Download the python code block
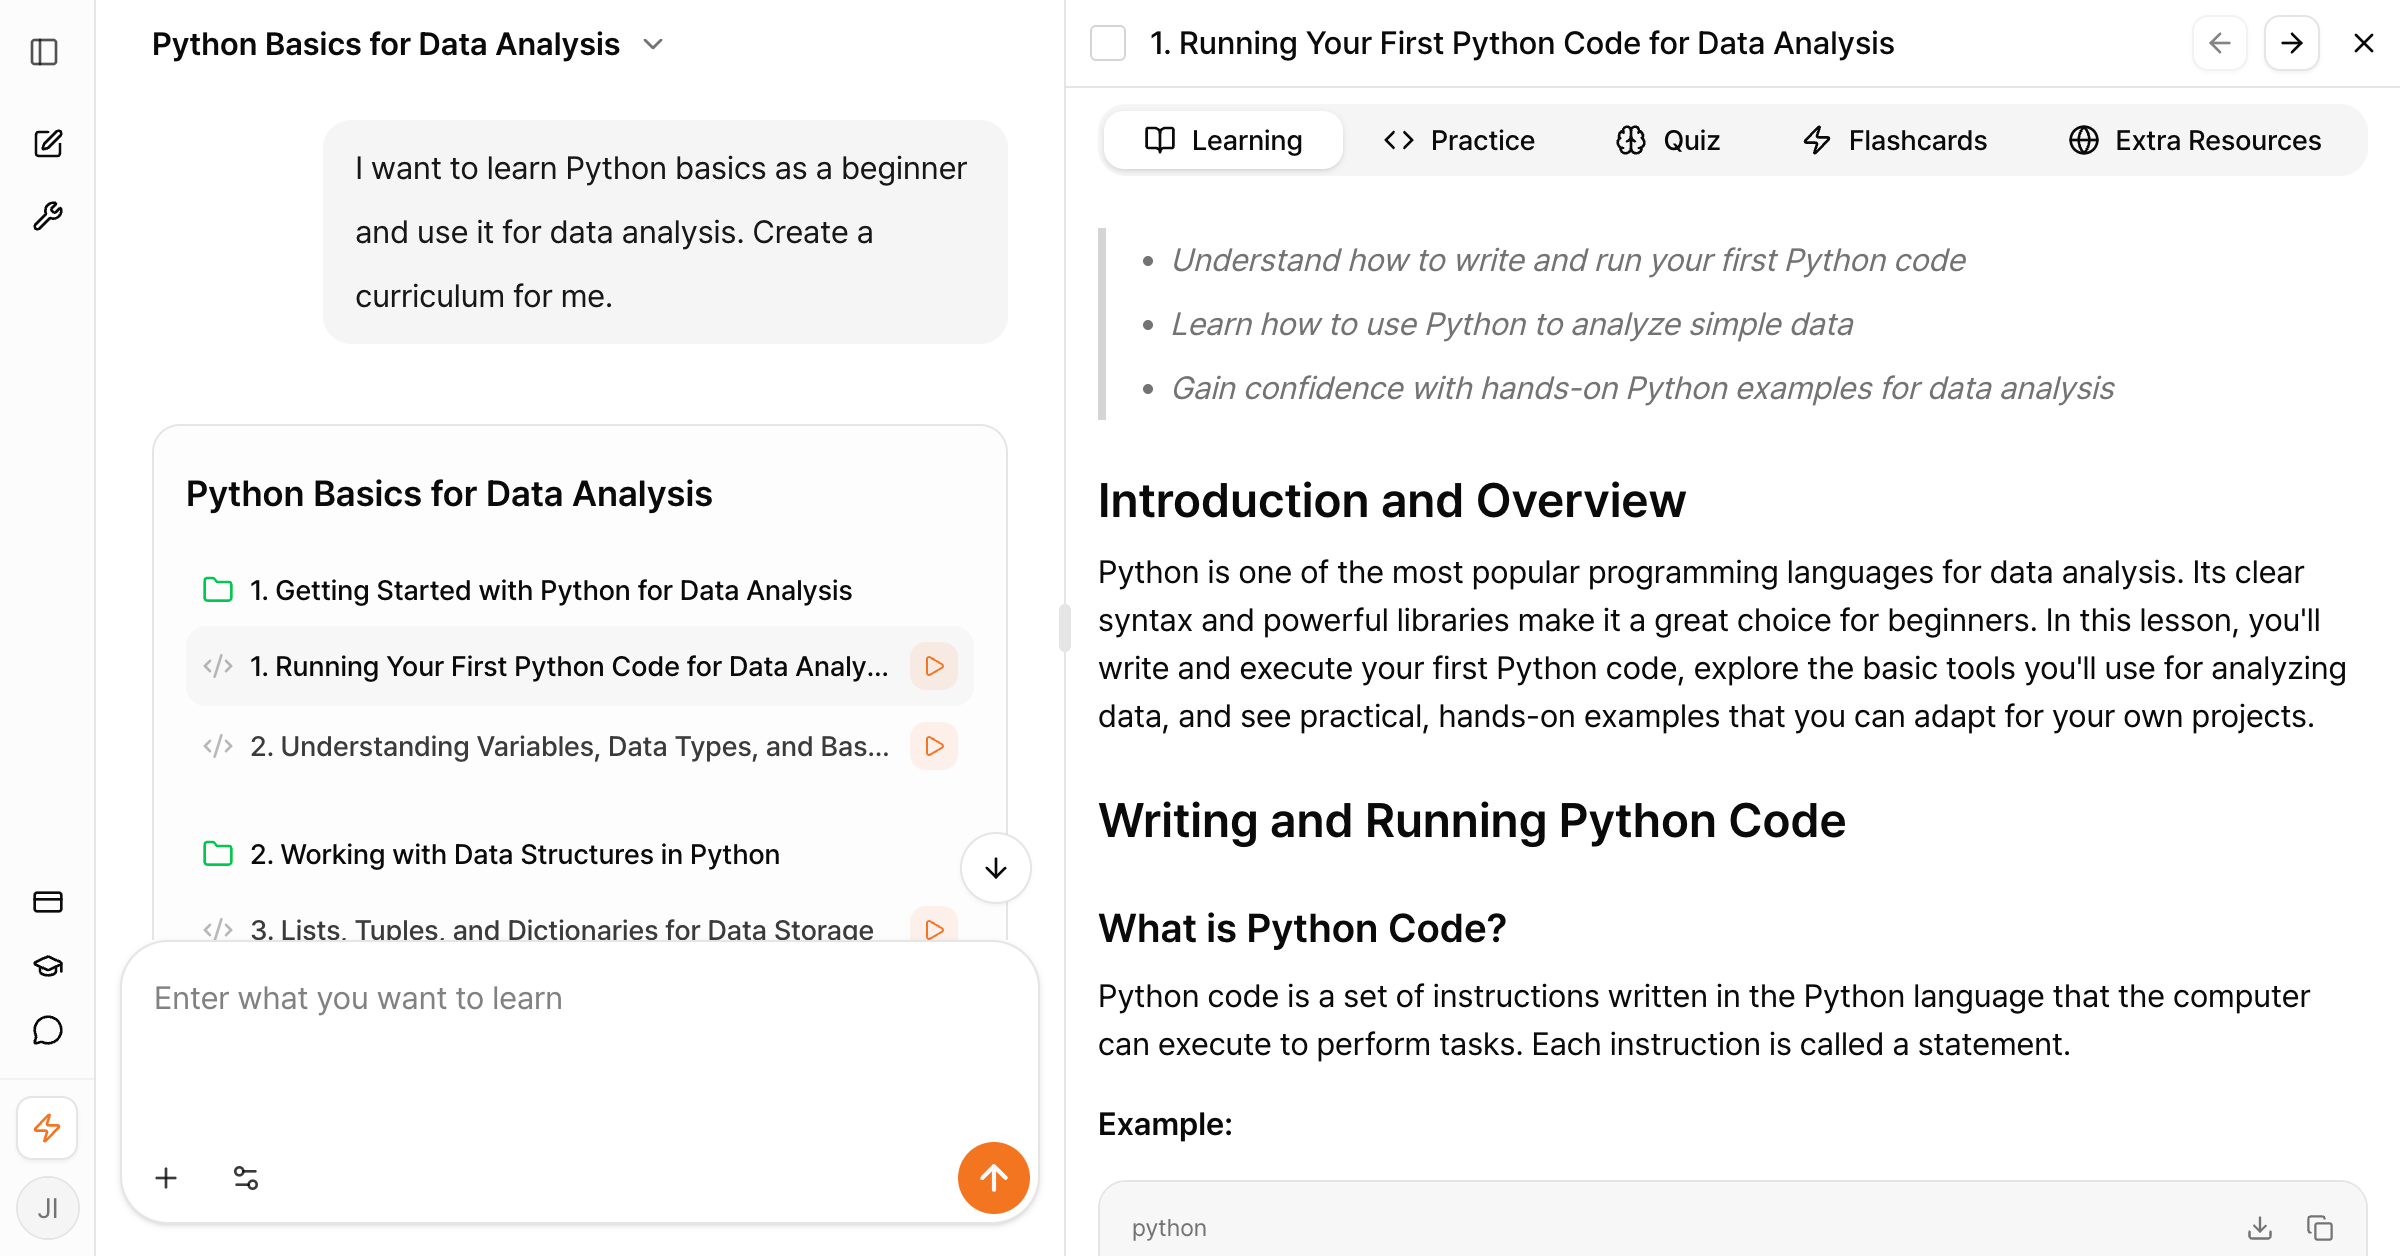The image size is (2400, 1256). pos(2260,1227)
